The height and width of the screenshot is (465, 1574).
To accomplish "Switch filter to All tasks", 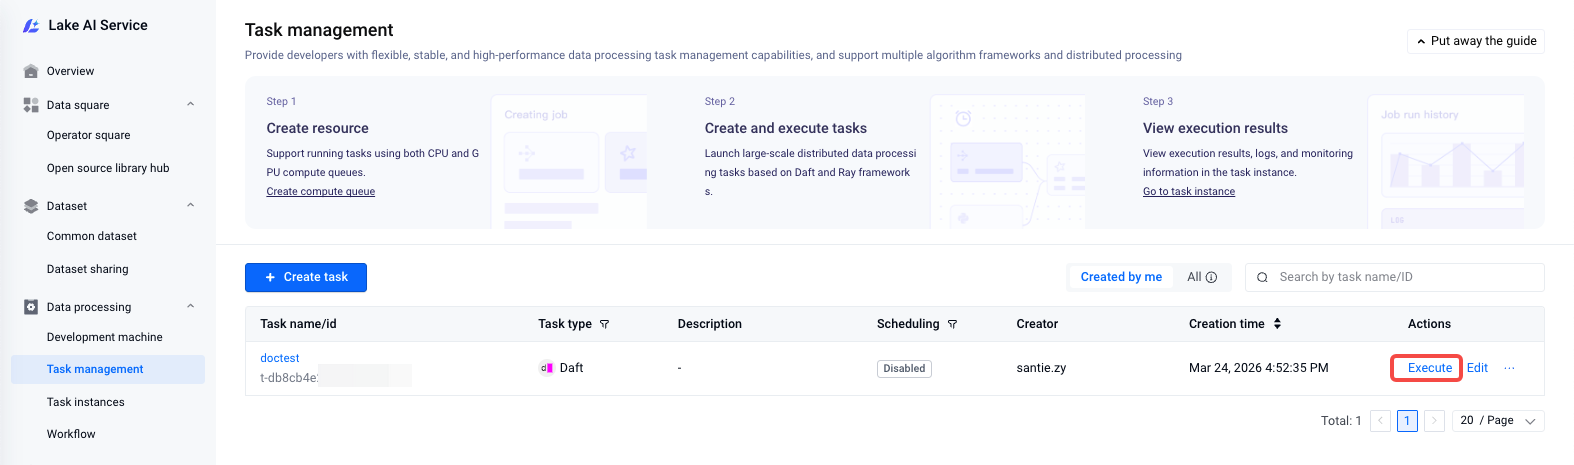I will click(1194, 277).
